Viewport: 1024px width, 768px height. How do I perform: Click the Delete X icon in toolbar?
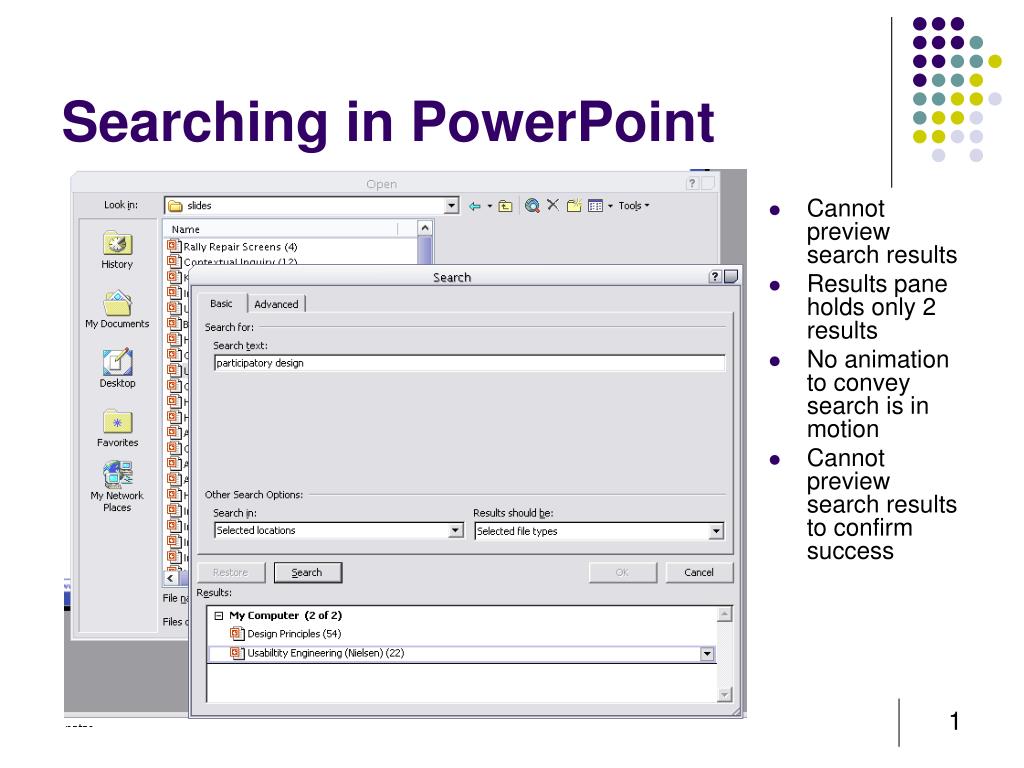552,205
